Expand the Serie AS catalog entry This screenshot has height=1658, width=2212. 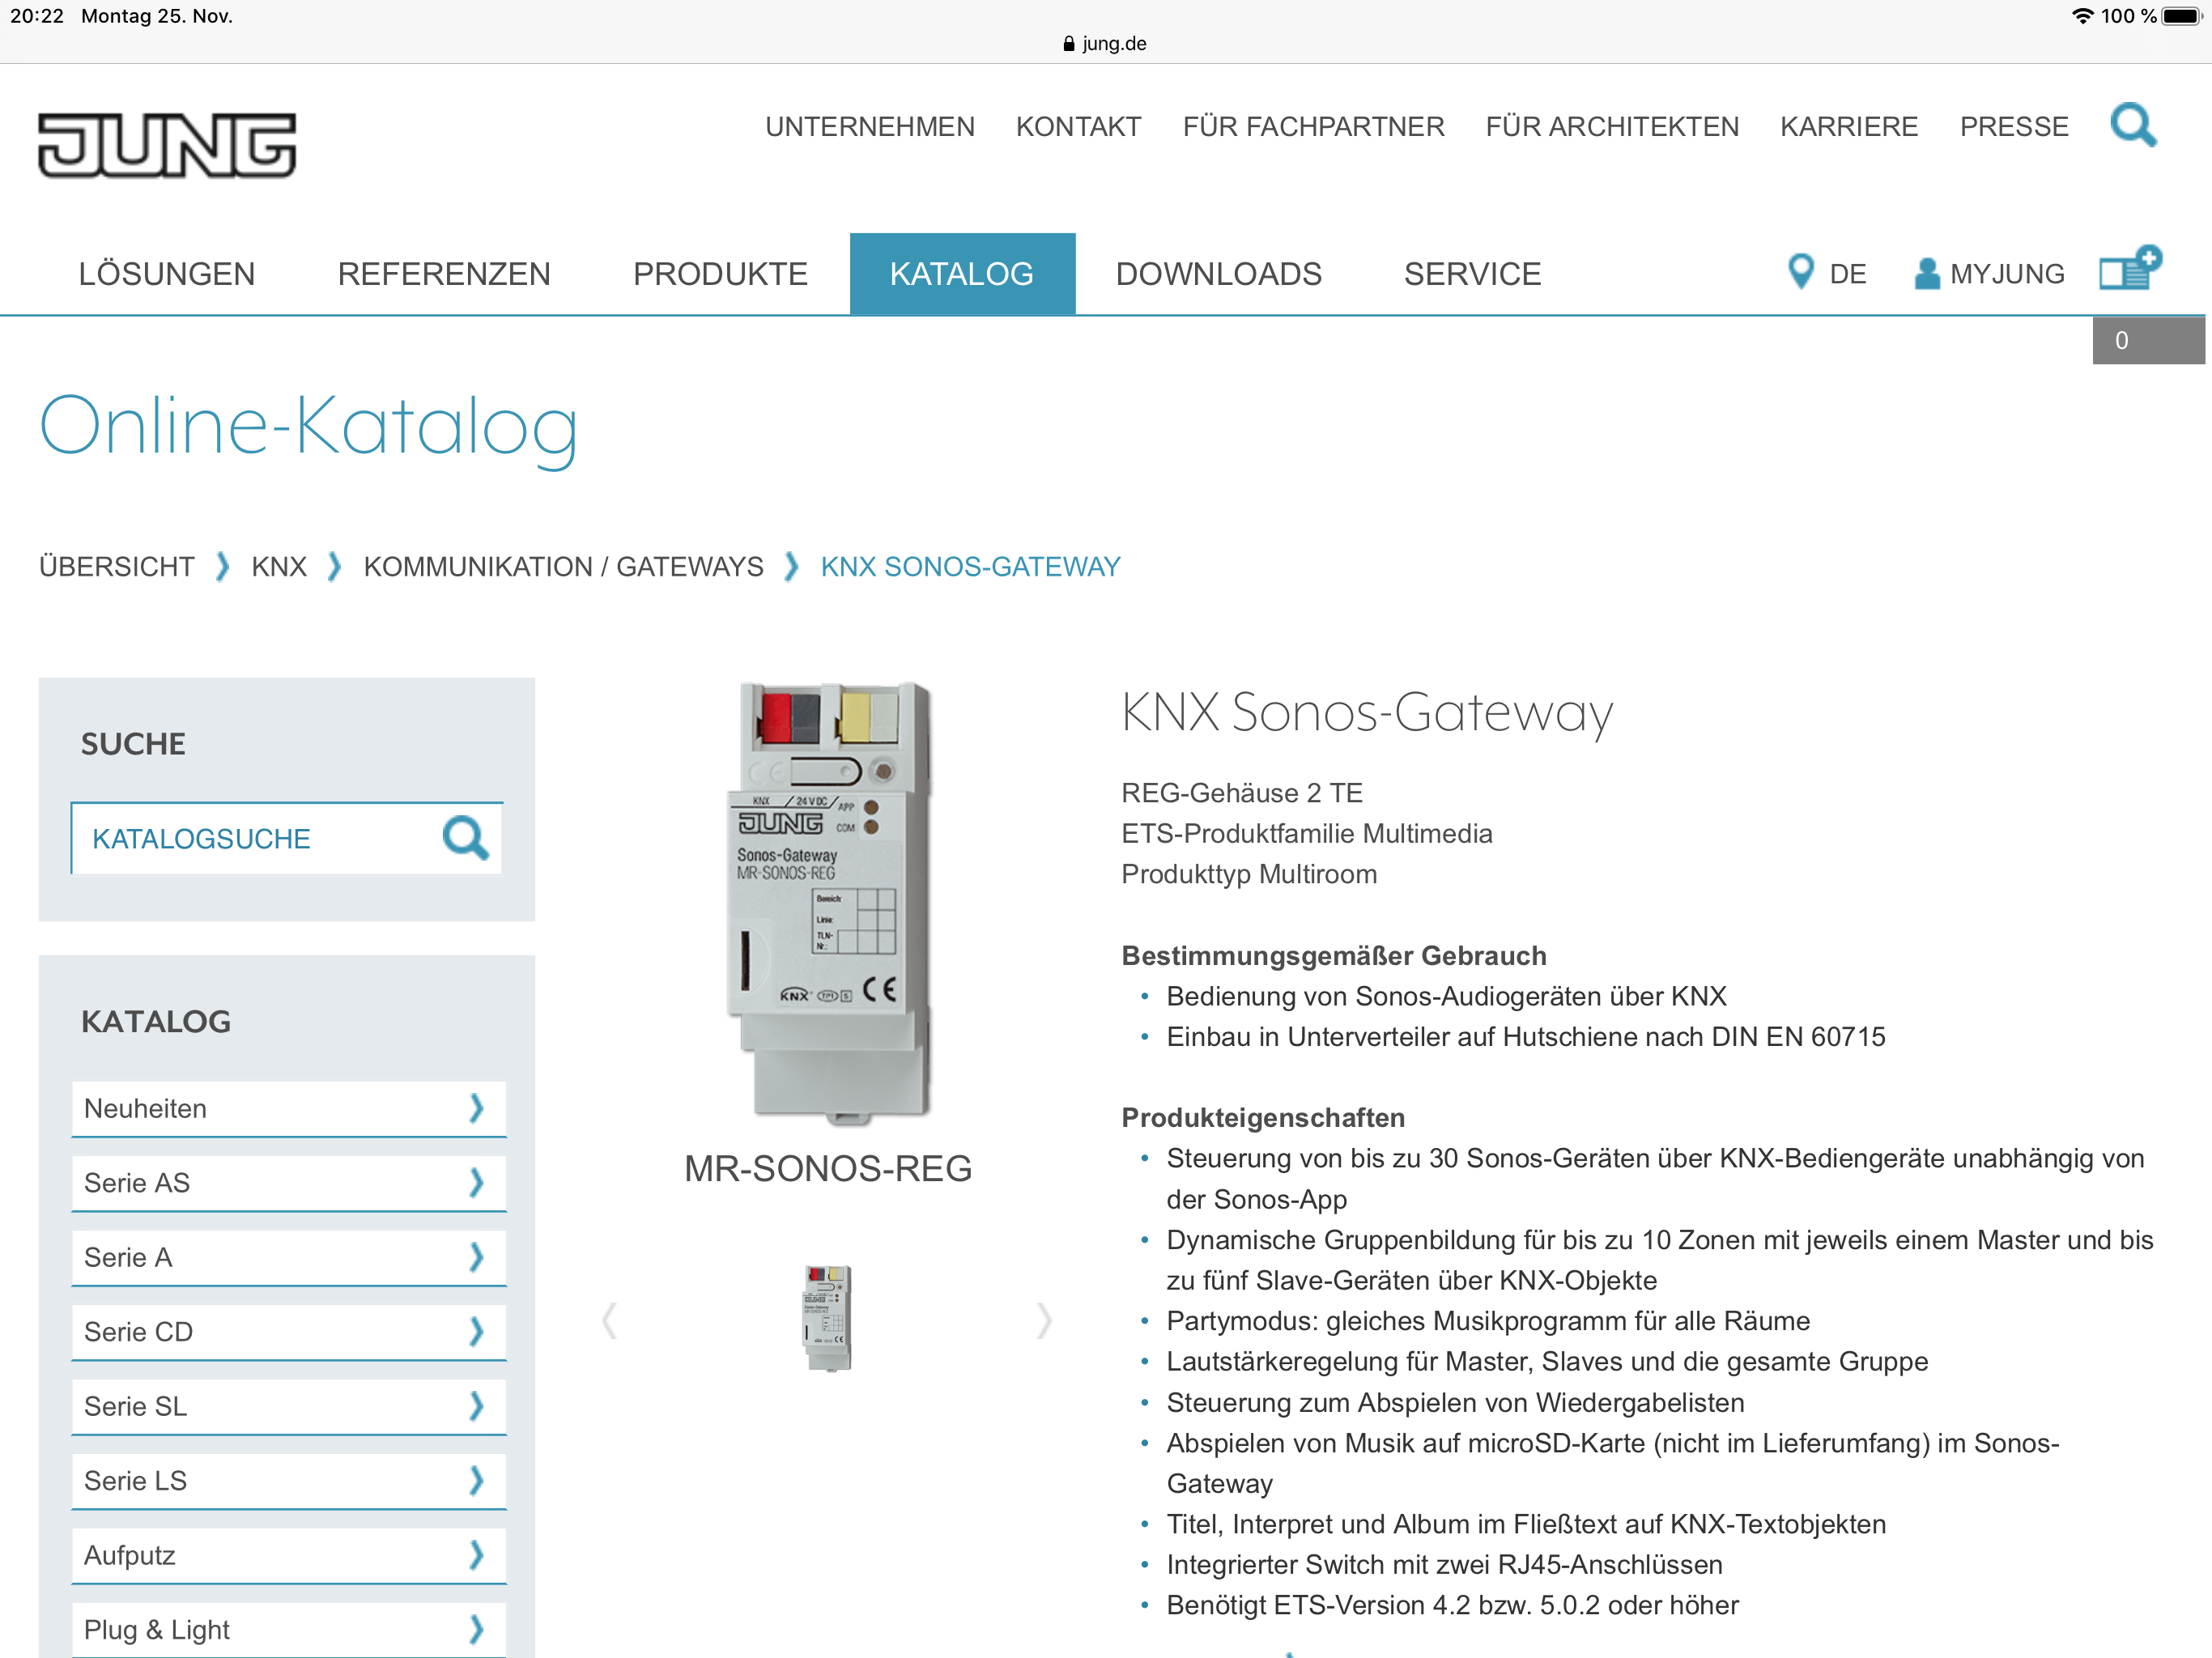tap(288, 1182)
